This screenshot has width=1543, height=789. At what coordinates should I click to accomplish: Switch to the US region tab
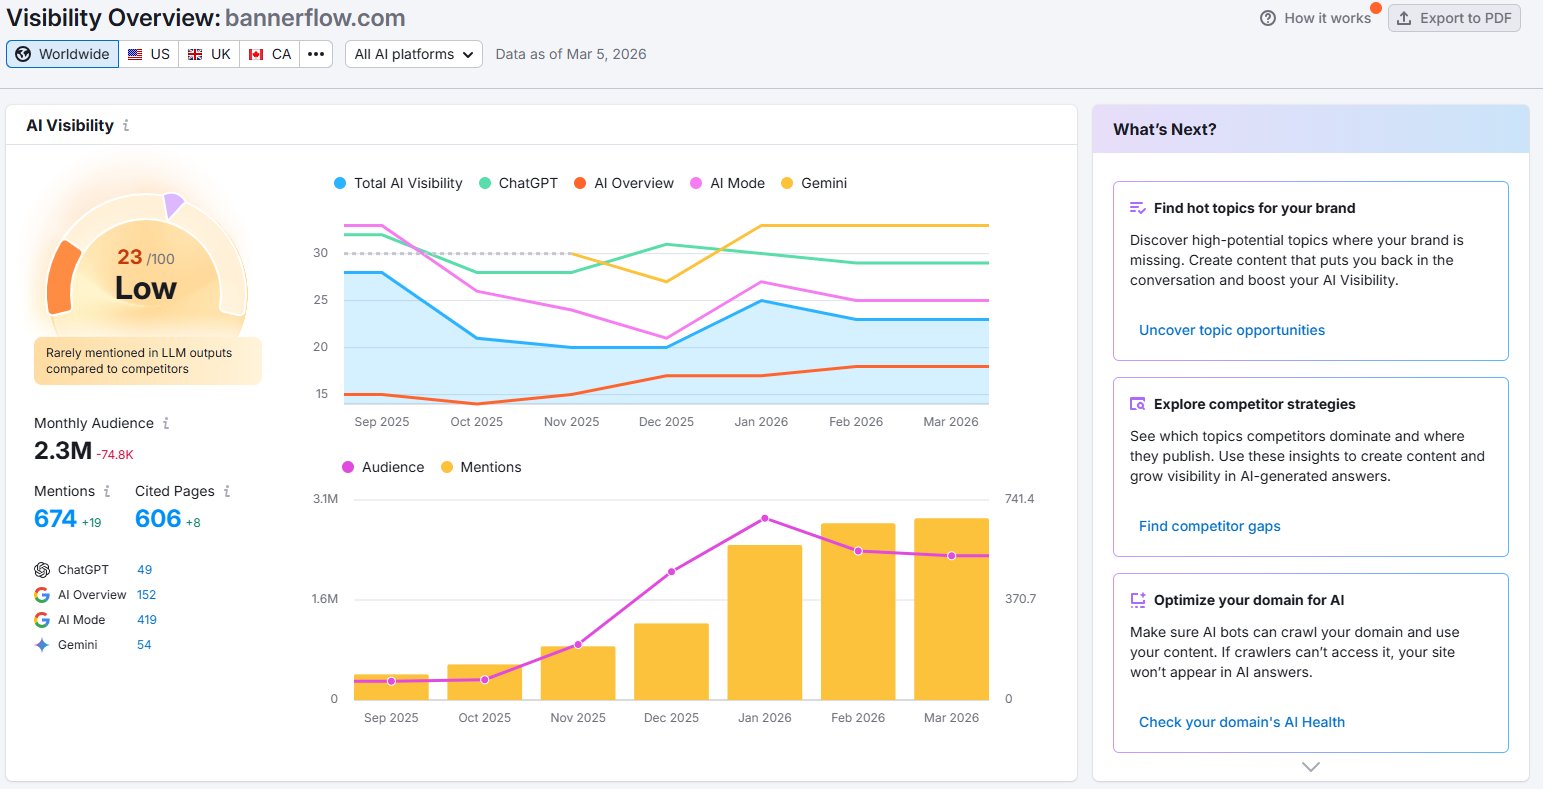coord(149,54)
